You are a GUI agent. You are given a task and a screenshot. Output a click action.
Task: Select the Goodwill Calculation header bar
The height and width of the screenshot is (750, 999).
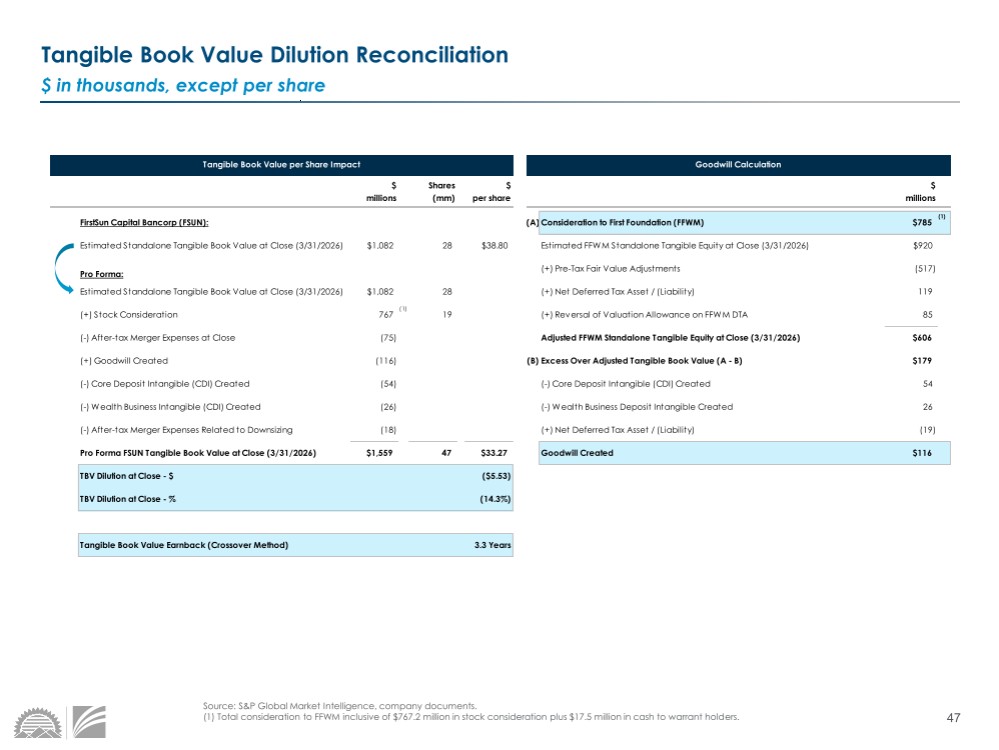[x=738, y=164]
